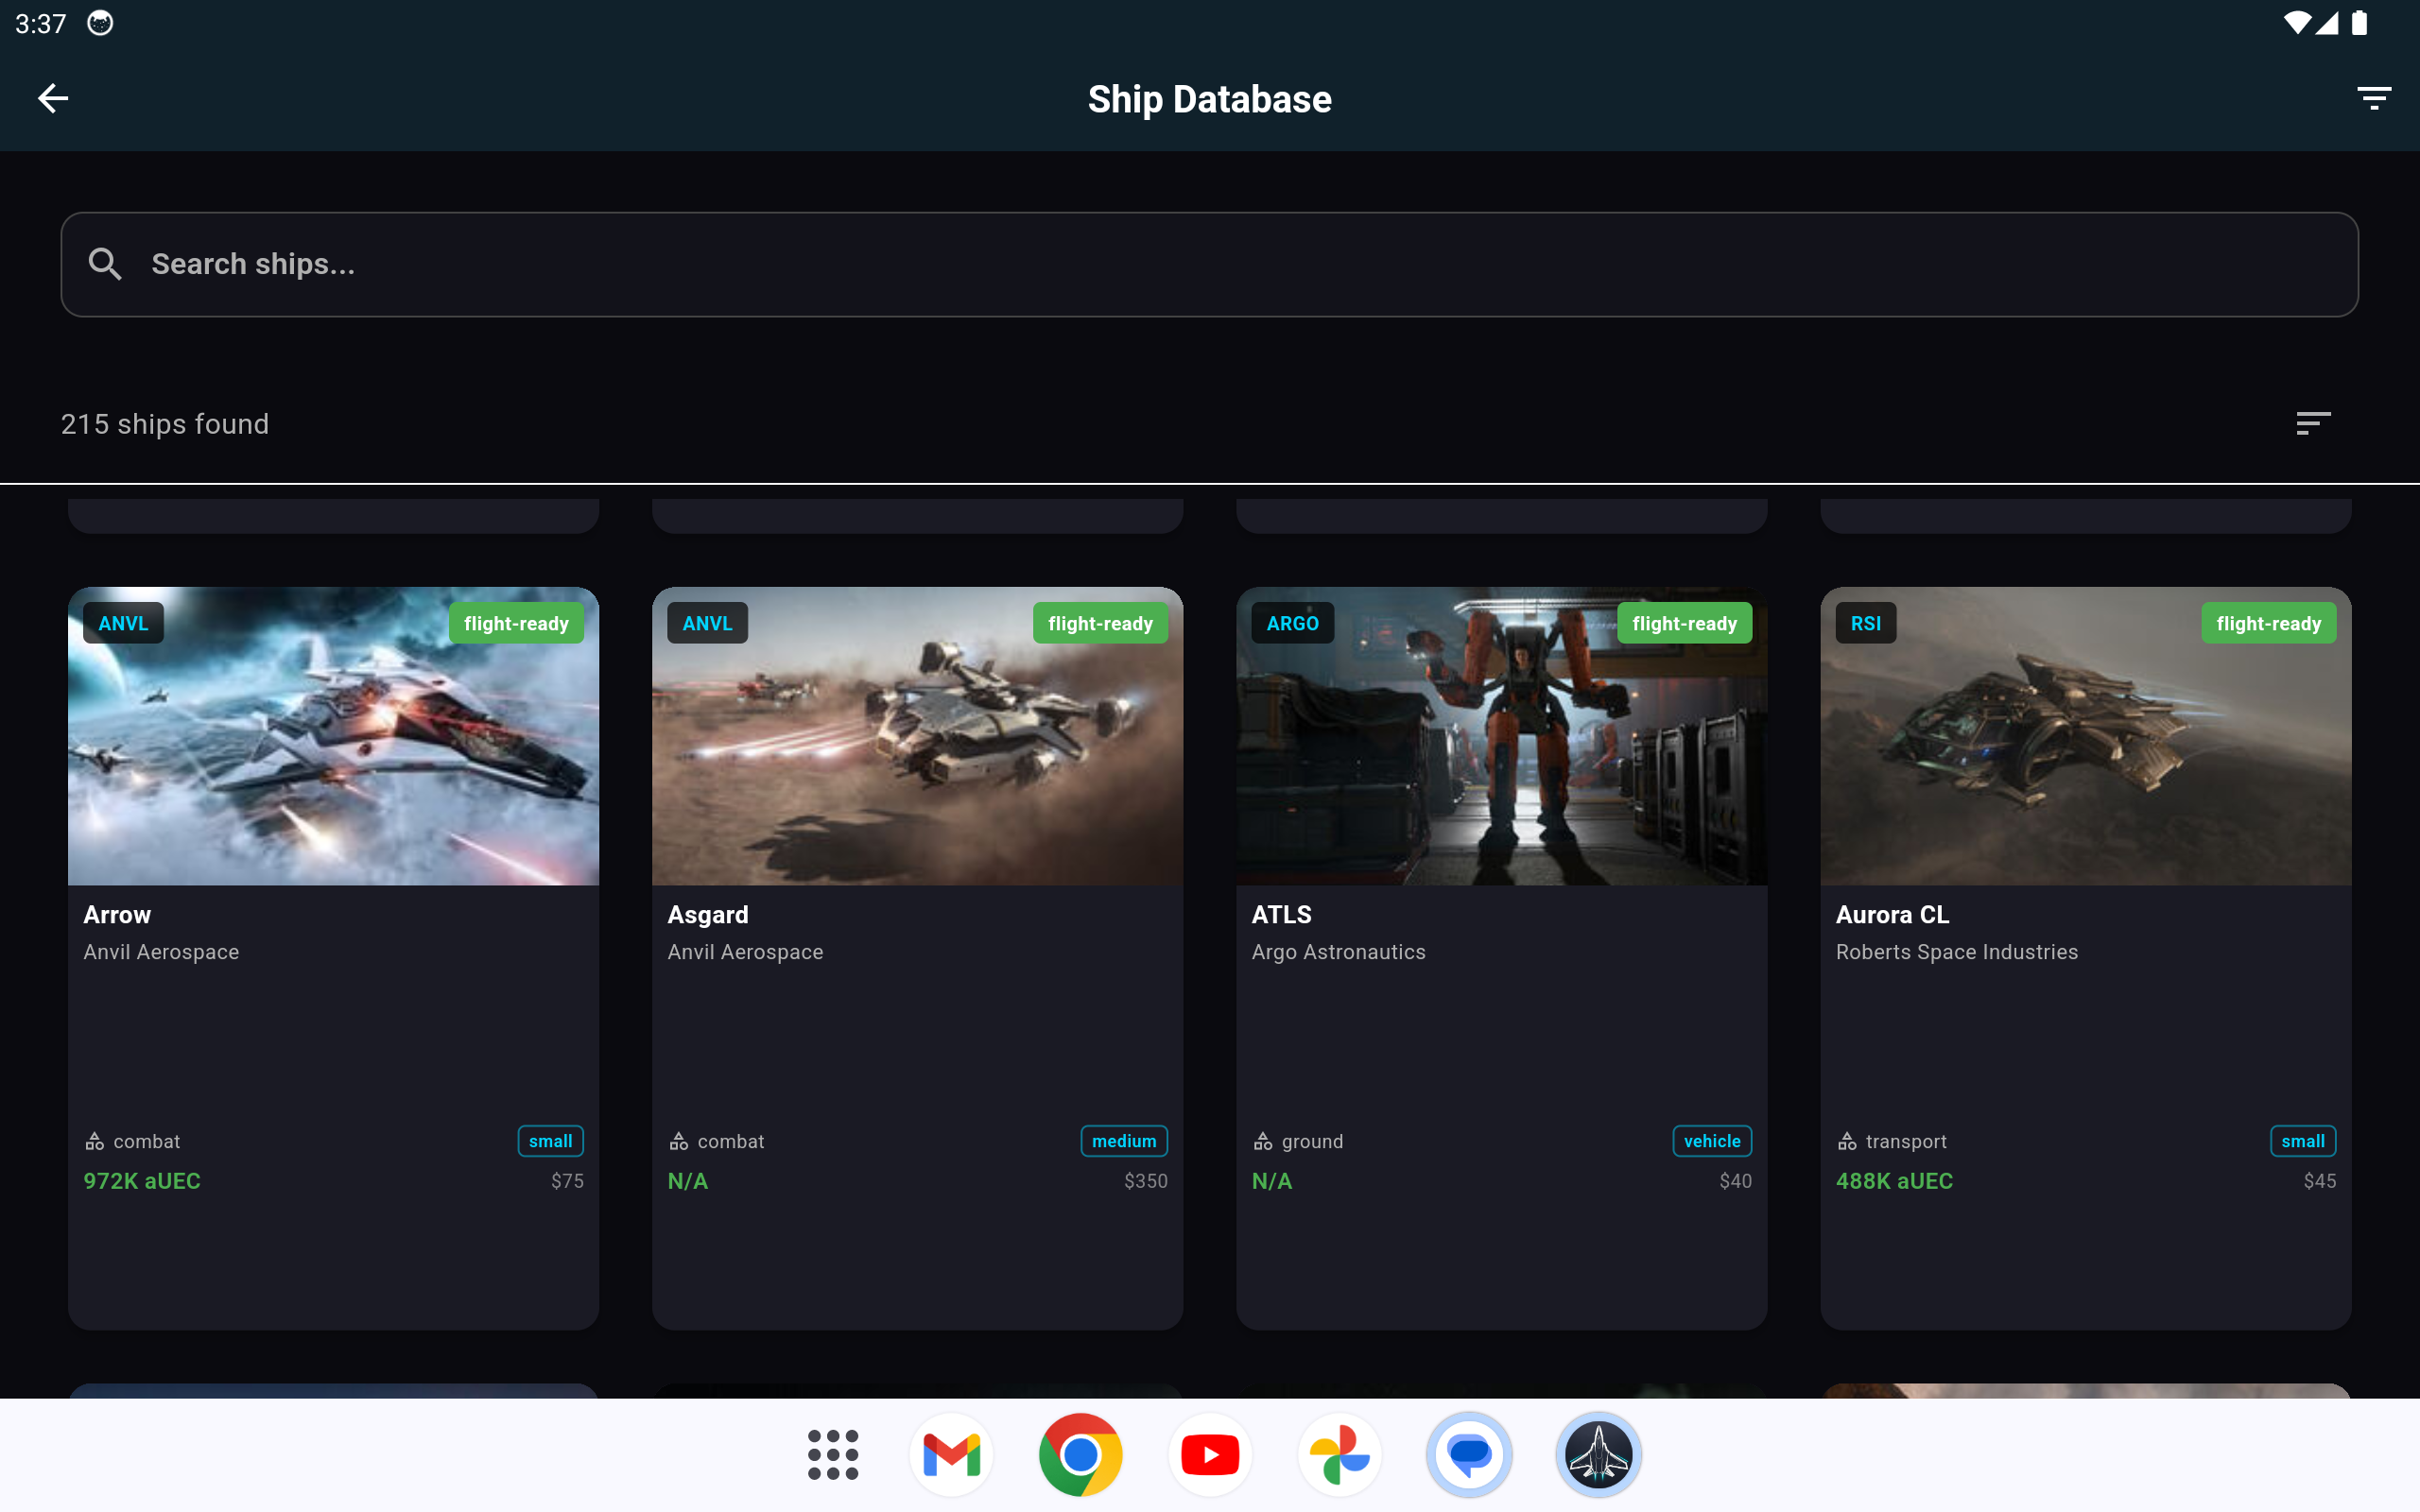Launch Google Photos from the taskbar

coord(1339,1454)
